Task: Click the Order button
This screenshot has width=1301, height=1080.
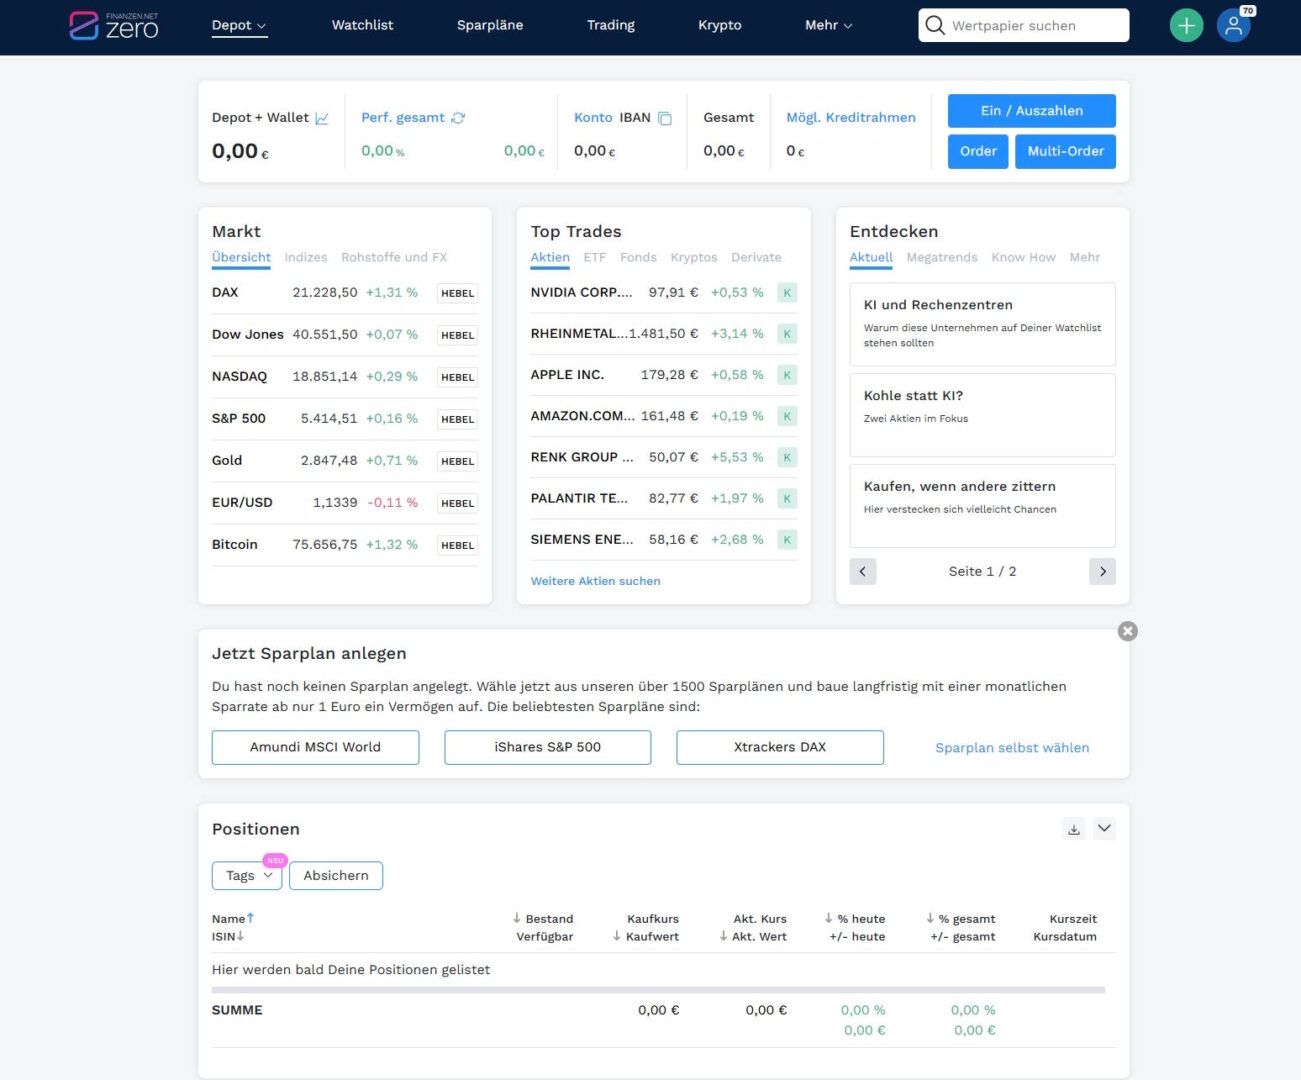Action: pyautogui.click(x=978, y=152)
